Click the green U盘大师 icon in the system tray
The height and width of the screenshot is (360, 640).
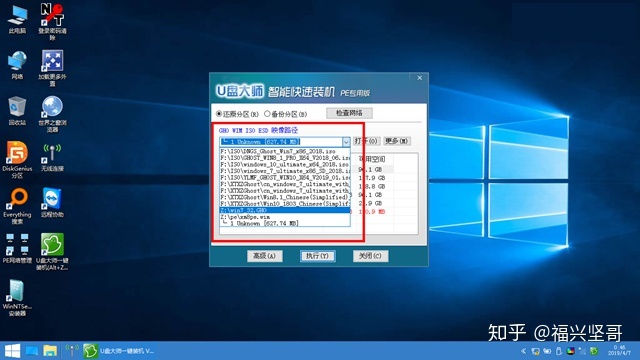point(594,351)
